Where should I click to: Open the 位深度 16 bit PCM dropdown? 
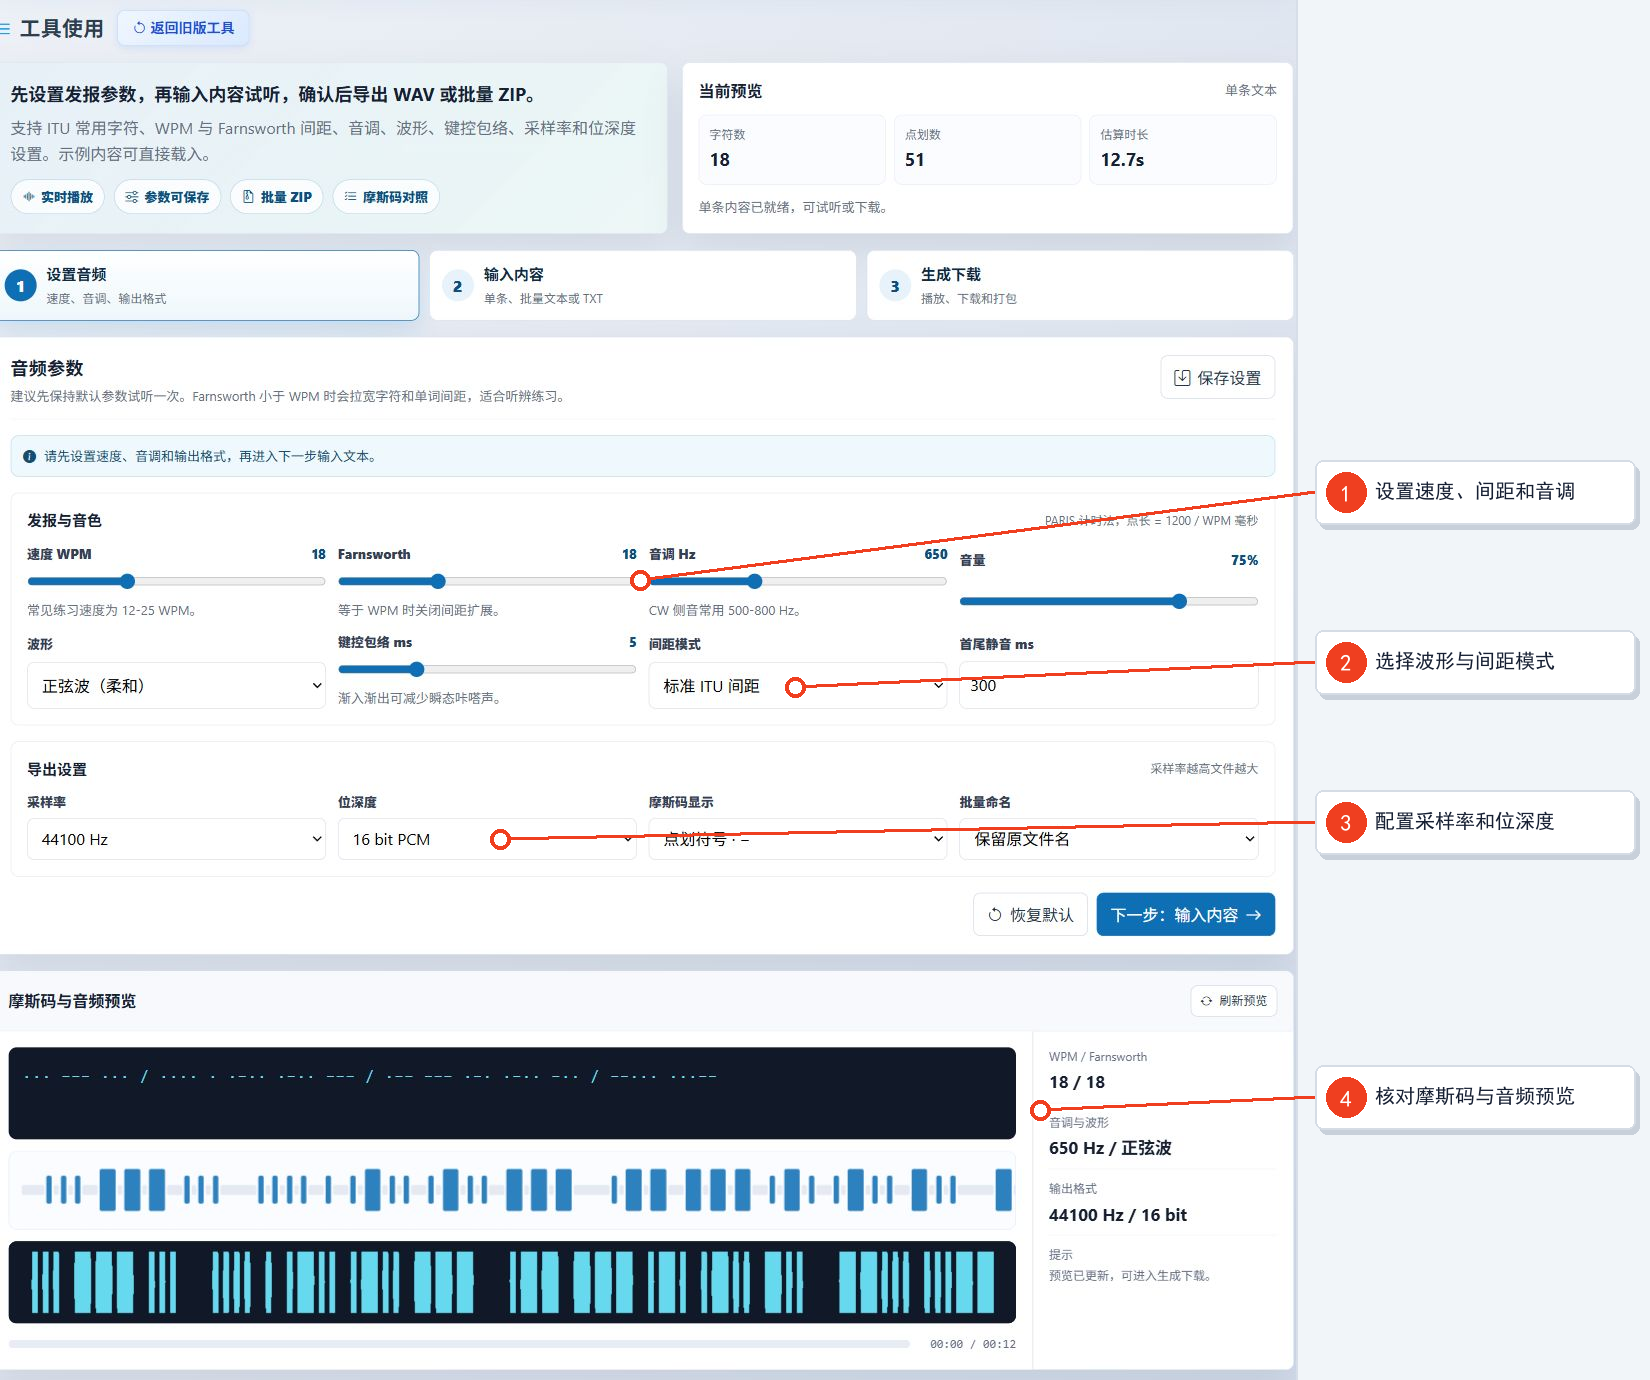pyautogui.click(x=487, y=839)
